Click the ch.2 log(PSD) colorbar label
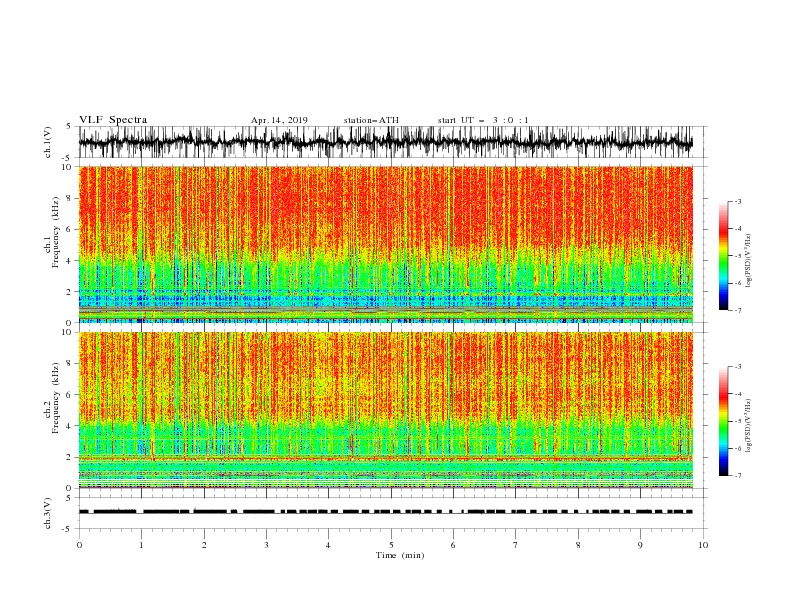Screen dimensions: 792x612 (x=750, y=425)
